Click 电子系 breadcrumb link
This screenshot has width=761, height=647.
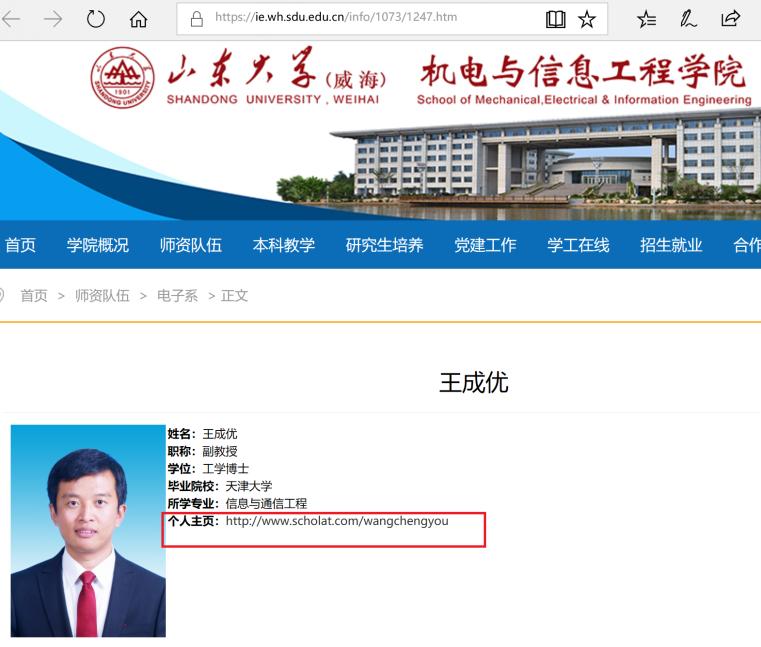pyautogui.click(x=177, y=296)
